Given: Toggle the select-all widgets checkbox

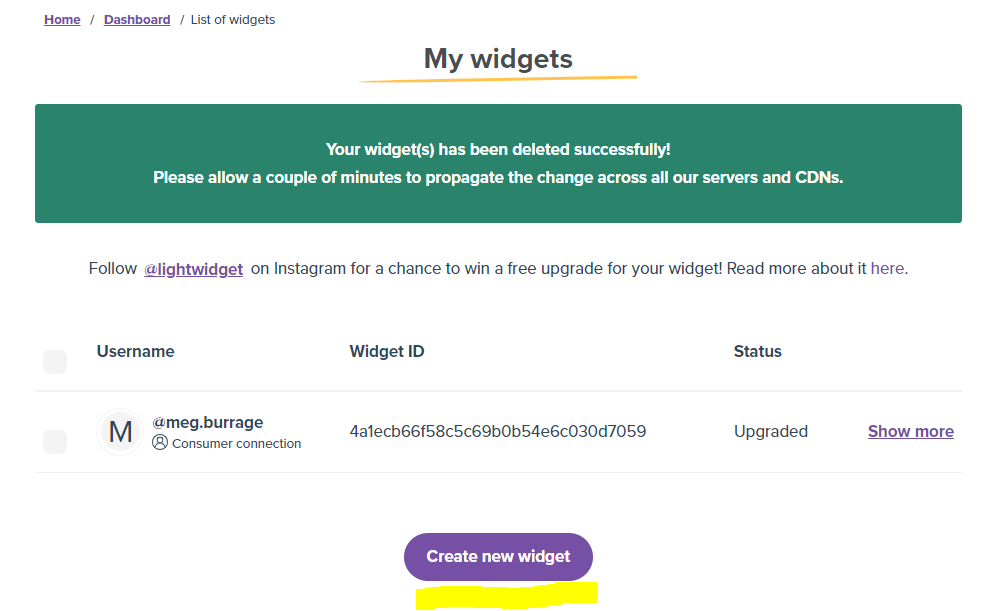Looking at the screenshot, I should pyautogui.click(x=55, y=362).
